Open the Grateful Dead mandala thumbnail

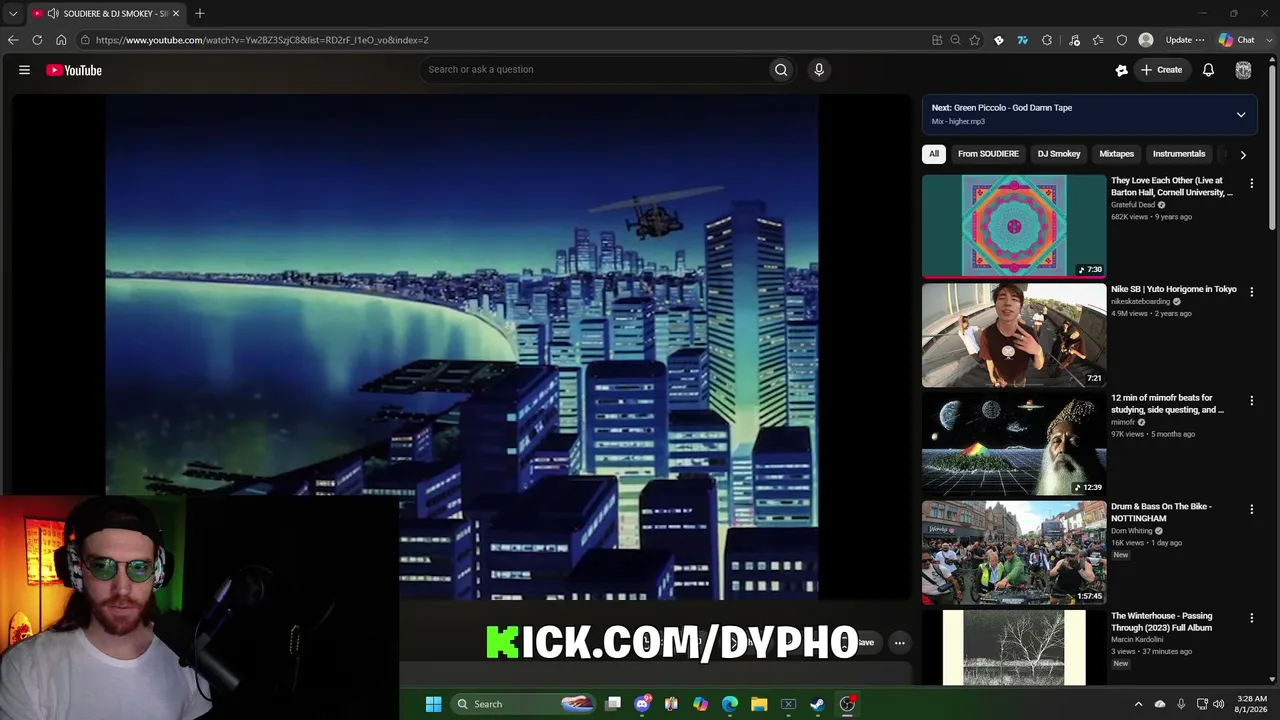pyautogui.click(x=1014, y=226)
